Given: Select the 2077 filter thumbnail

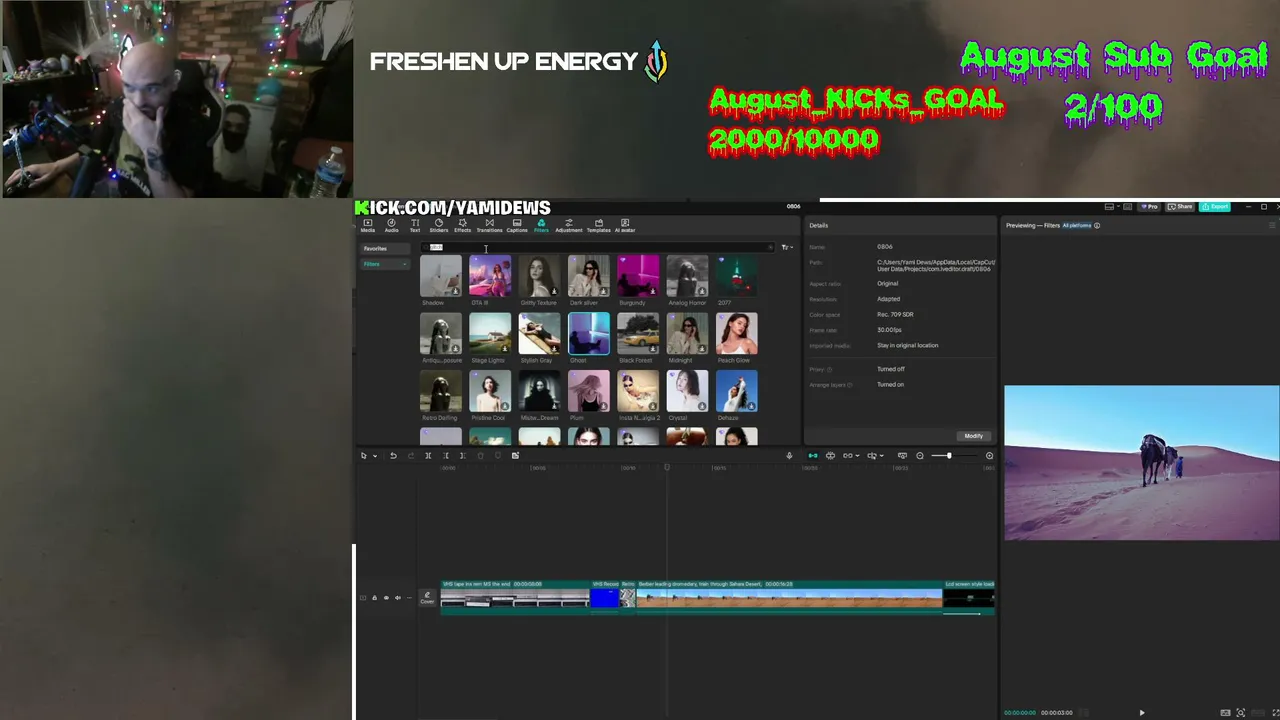Looking at the screenshot, I should [737, 275].
